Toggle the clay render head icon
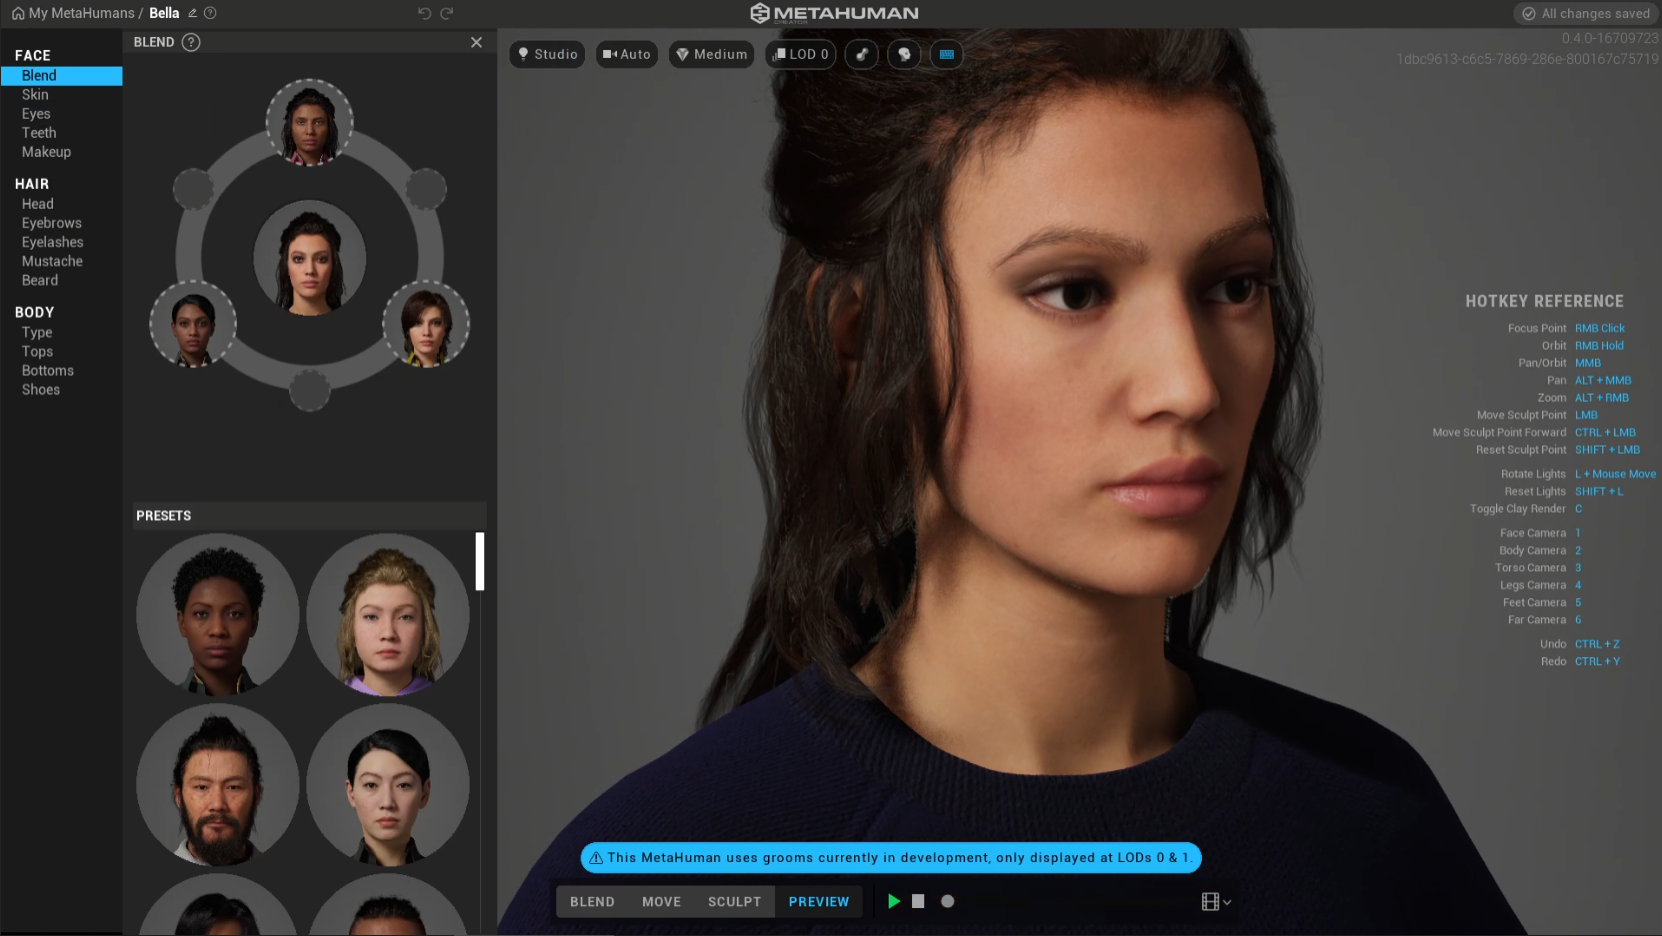 point(904,54)
